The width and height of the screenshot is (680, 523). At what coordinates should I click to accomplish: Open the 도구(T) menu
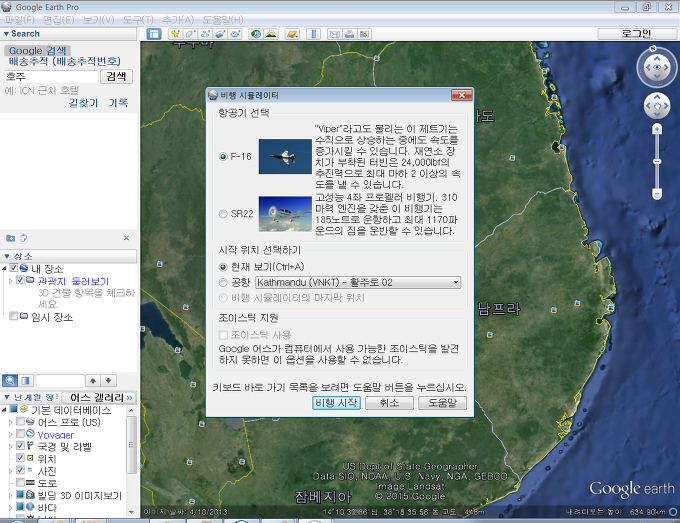[x=138, y=20]
